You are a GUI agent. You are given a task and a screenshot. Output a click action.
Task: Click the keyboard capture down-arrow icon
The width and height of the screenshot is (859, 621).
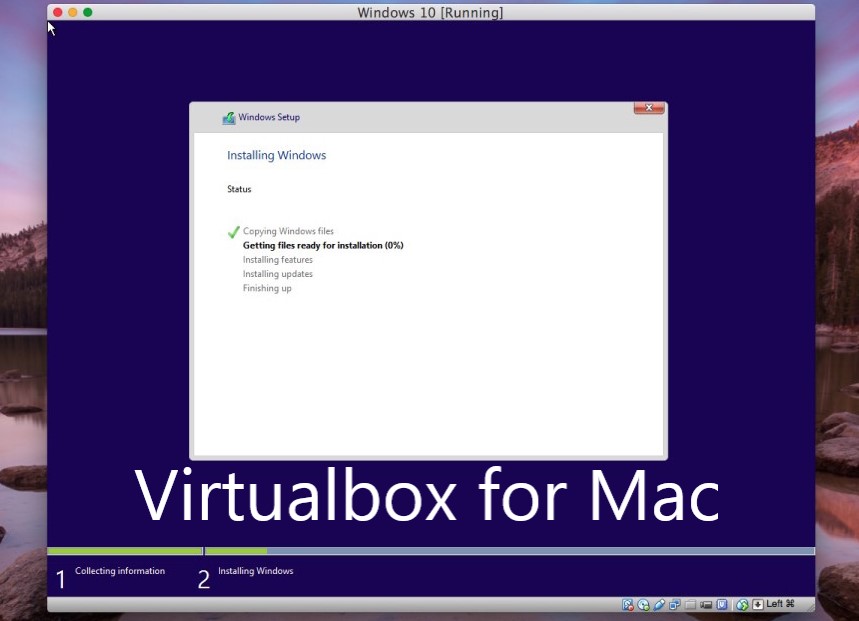[758, 605]
